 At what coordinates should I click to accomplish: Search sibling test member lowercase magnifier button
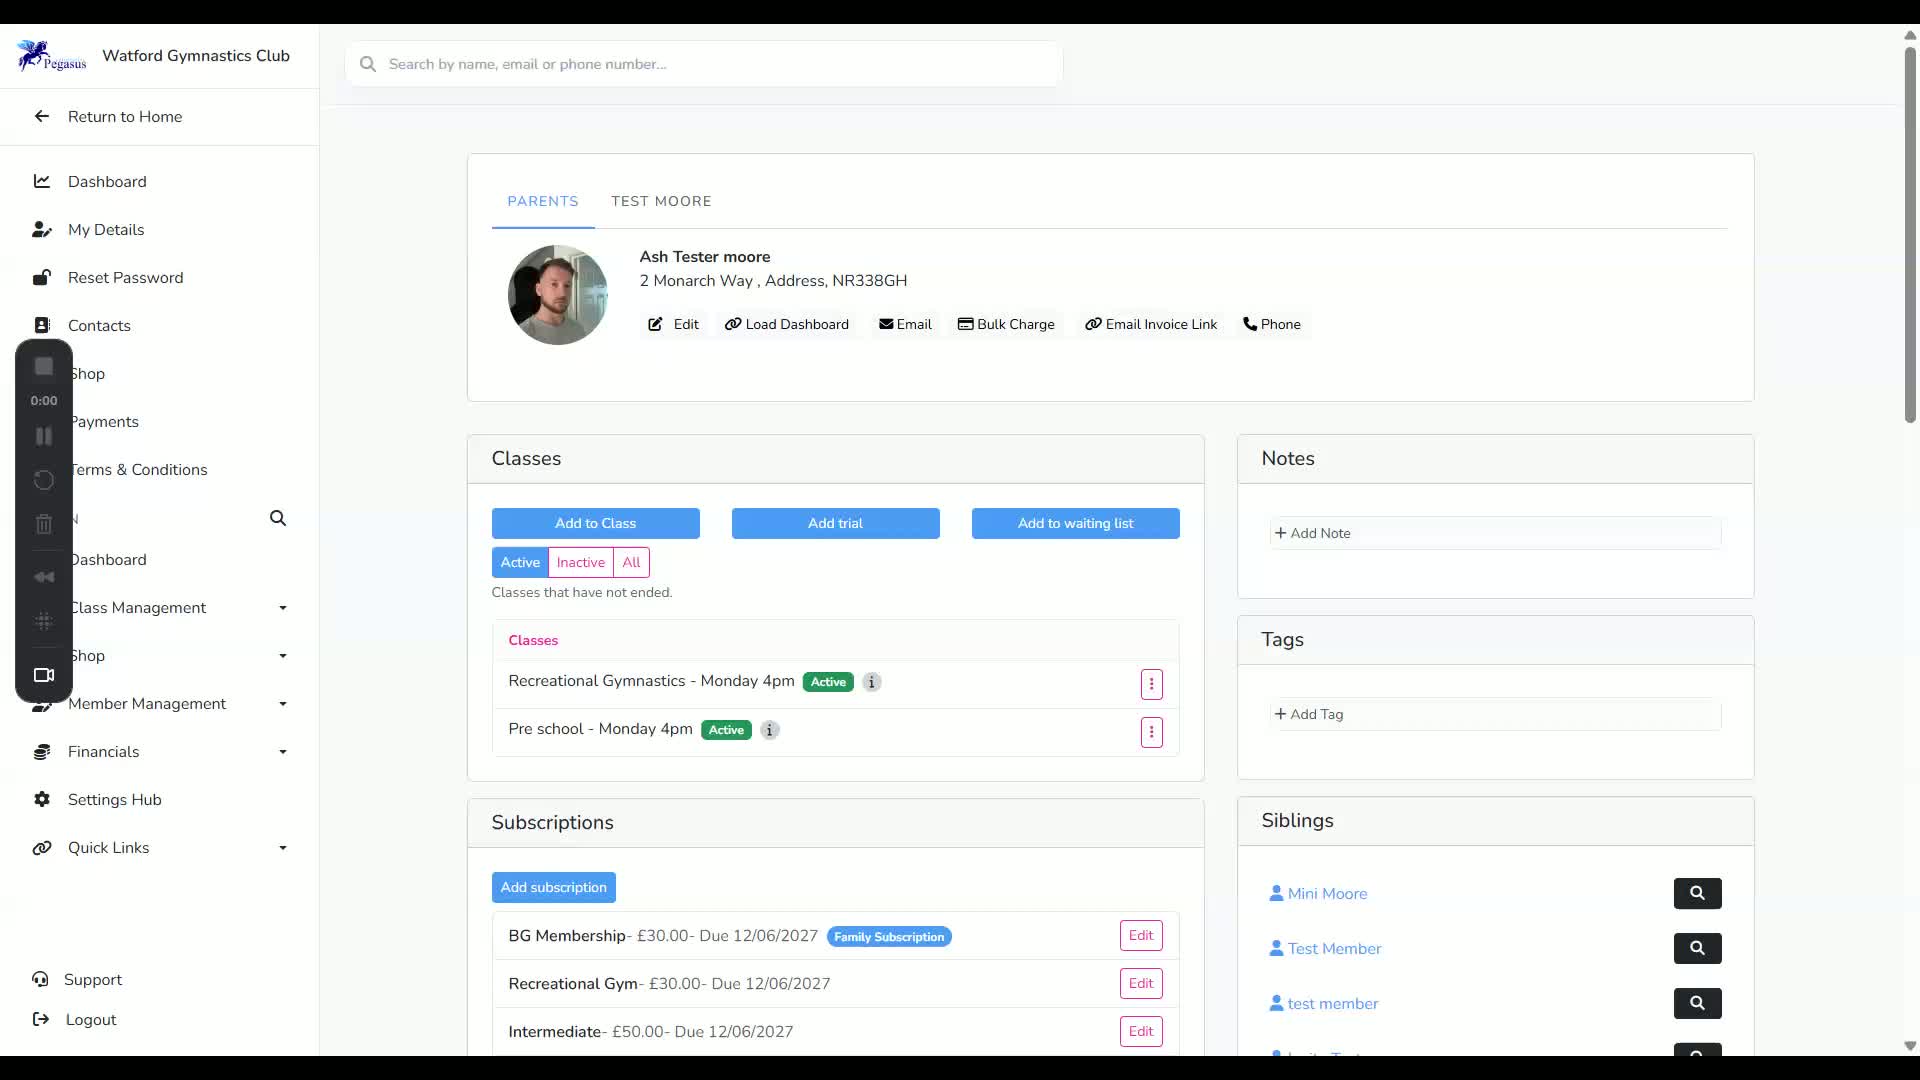click(x=1697, y=1003)
